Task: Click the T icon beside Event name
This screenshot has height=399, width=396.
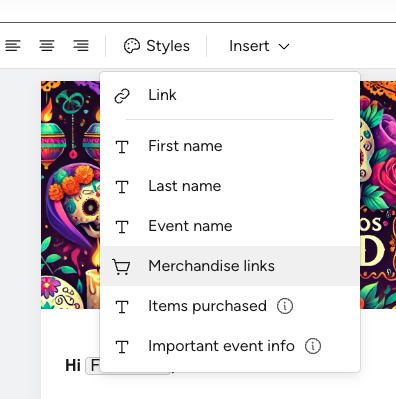Action: point(122,227)
